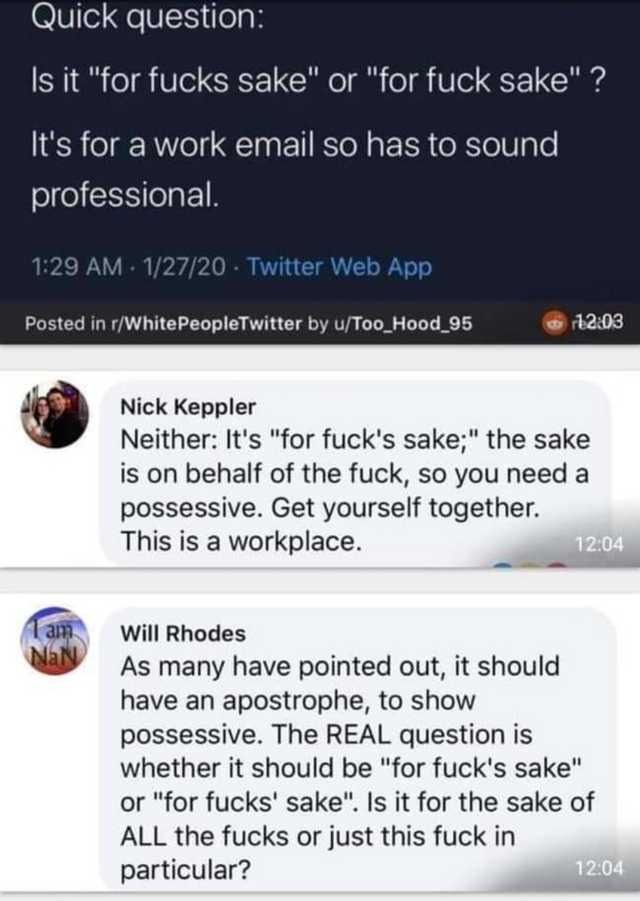Screen dimensions: 640x901
Task: Click the Reddit logo icon
Action: [554, 324]
